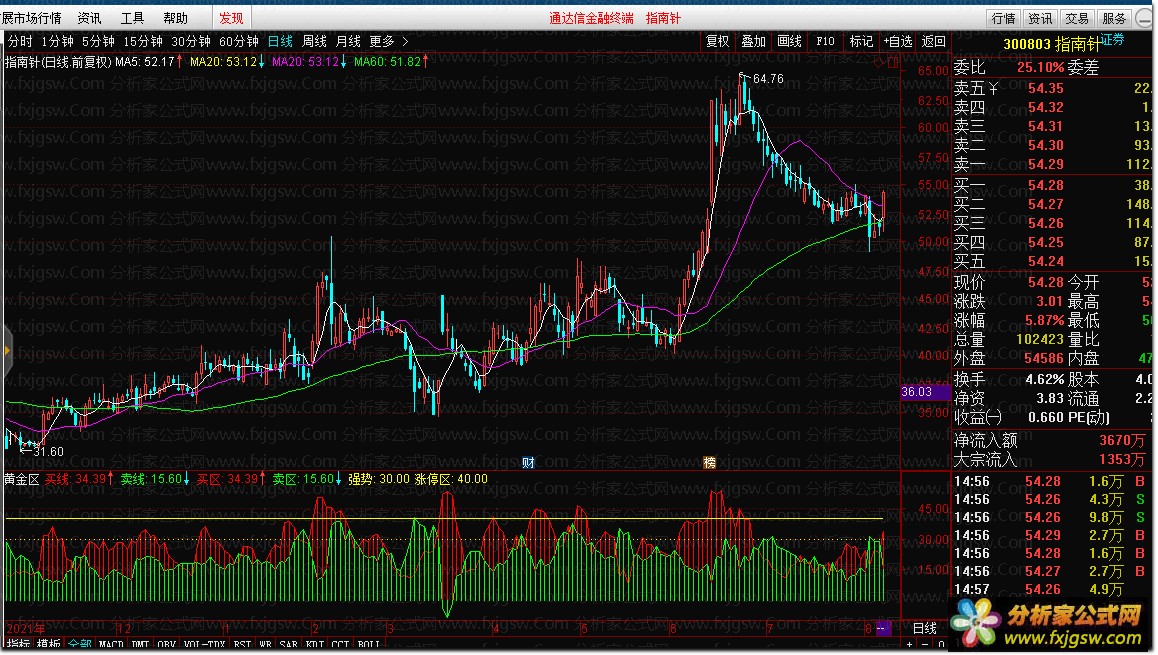This screenshot has width=1158, height=655.
Task: Click the purple box on time axis
Action: point(883,628)
